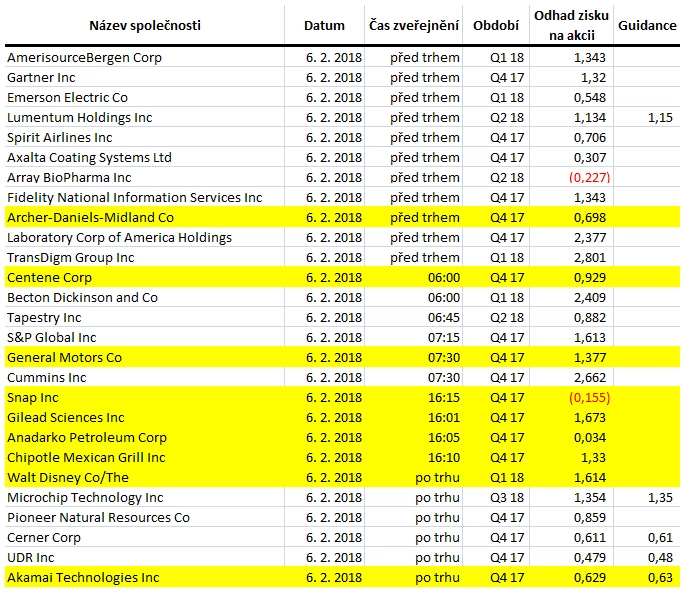This screenshot has width=684, height=592.
Task: Click Akamai guidance value 0,63
Action: tap(660, 578)
